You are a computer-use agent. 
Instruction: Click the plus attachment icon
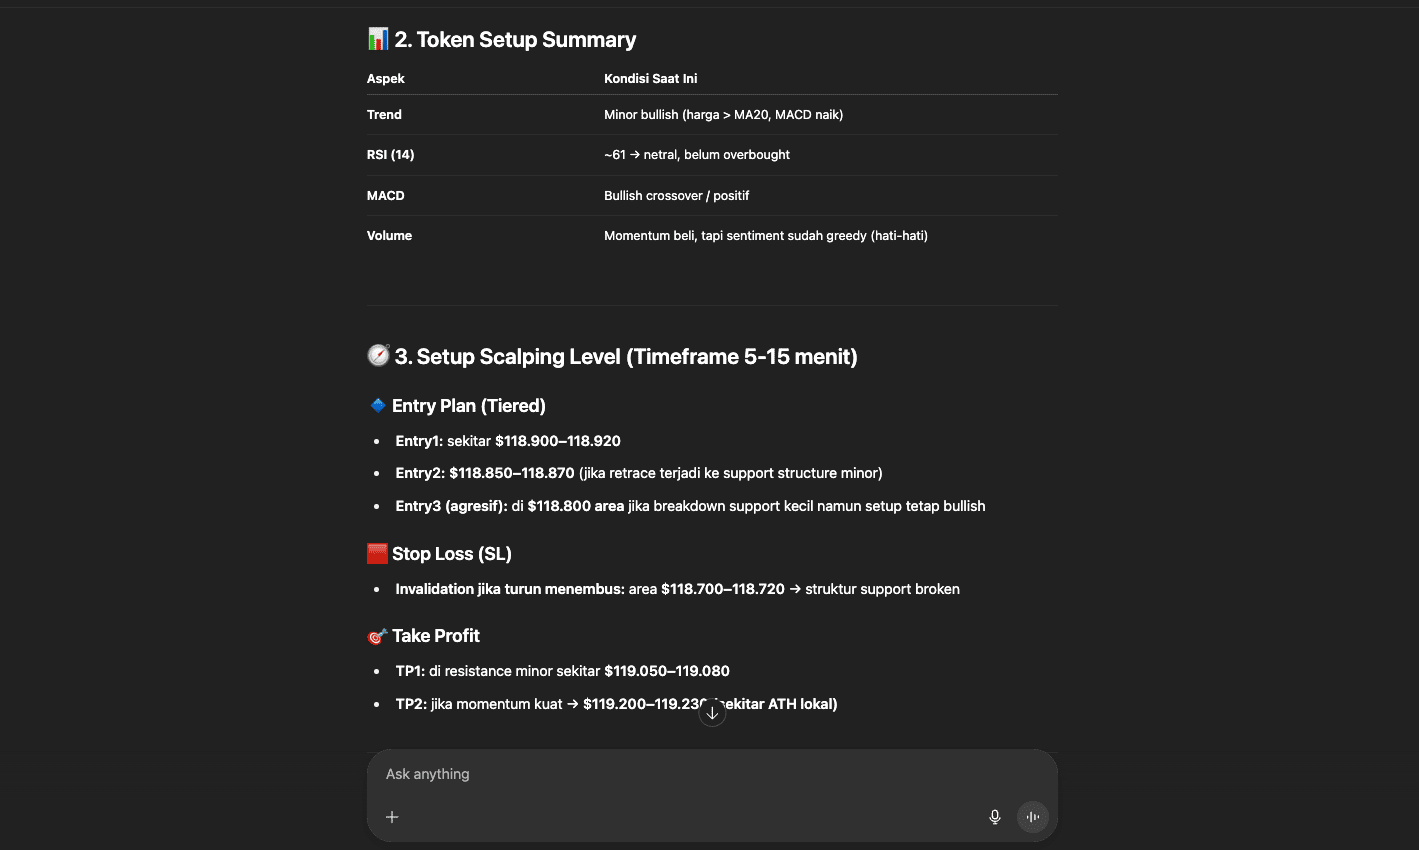tap(392, 817)
